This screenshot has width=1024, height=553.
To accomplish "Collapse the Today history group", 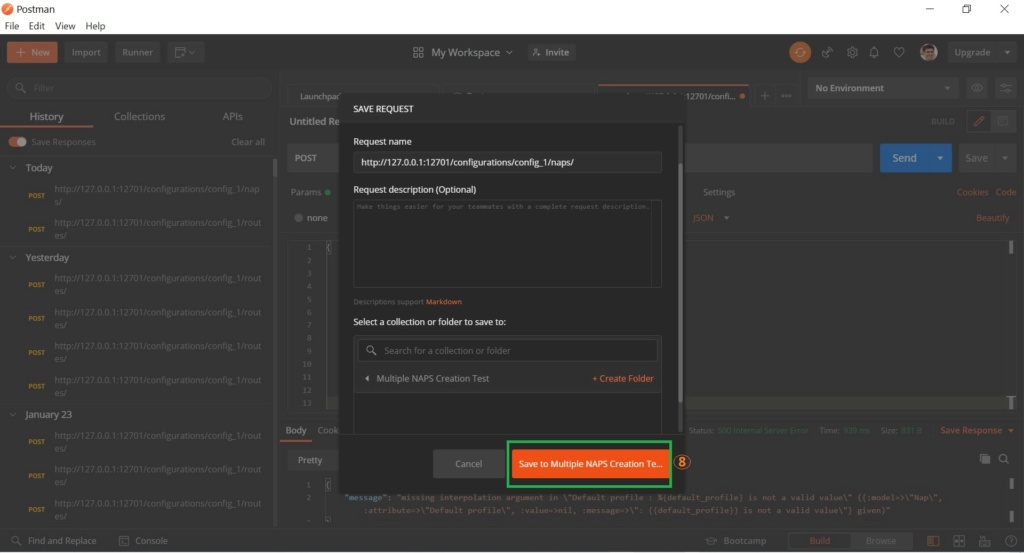I will pos(12,168).
